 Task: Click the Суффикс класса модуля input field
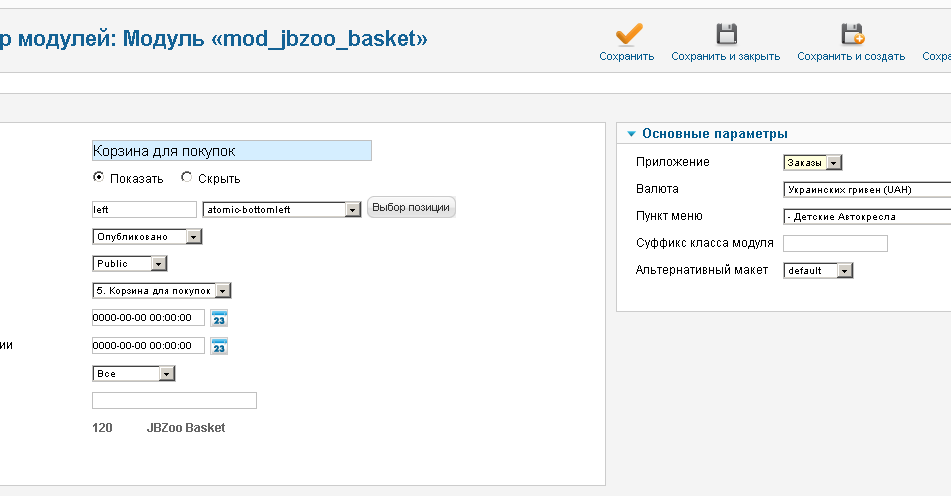835,243
